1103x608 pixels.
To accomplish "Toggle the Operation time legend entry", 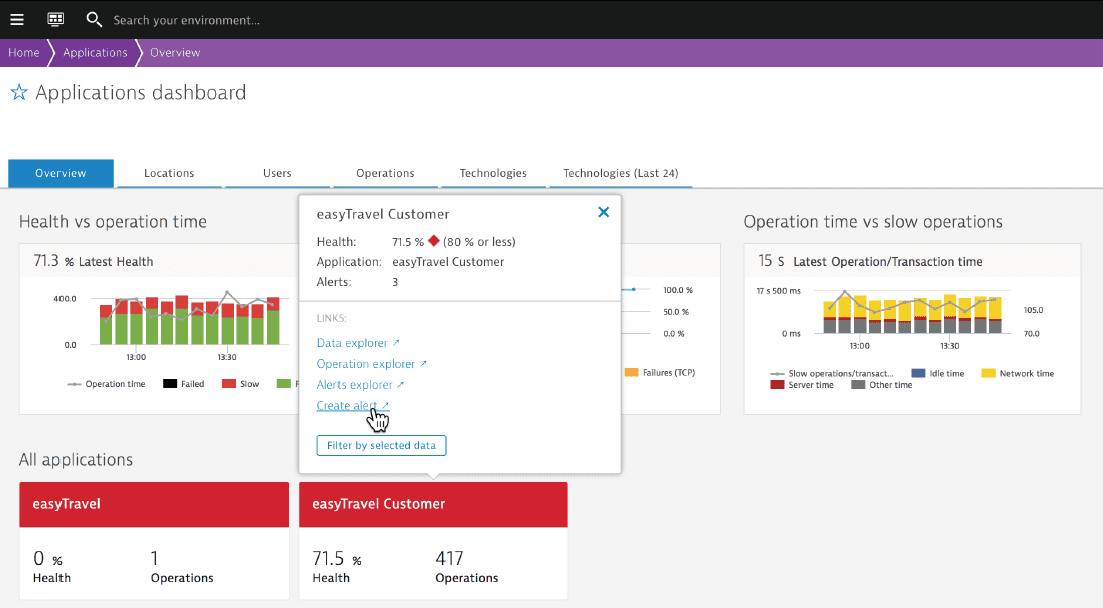I will pos(106,384).
